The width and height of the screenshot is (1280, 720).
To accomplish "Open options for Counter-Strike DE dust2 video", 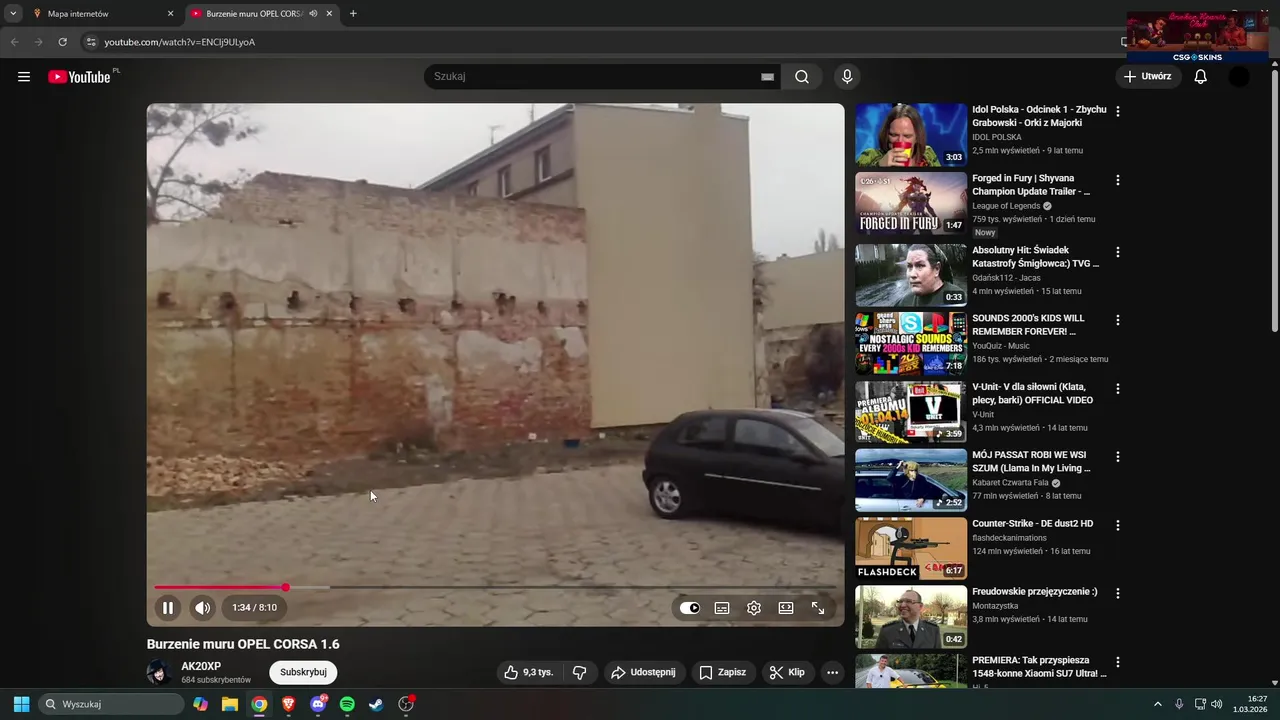I will click(x=1118, y=525).
